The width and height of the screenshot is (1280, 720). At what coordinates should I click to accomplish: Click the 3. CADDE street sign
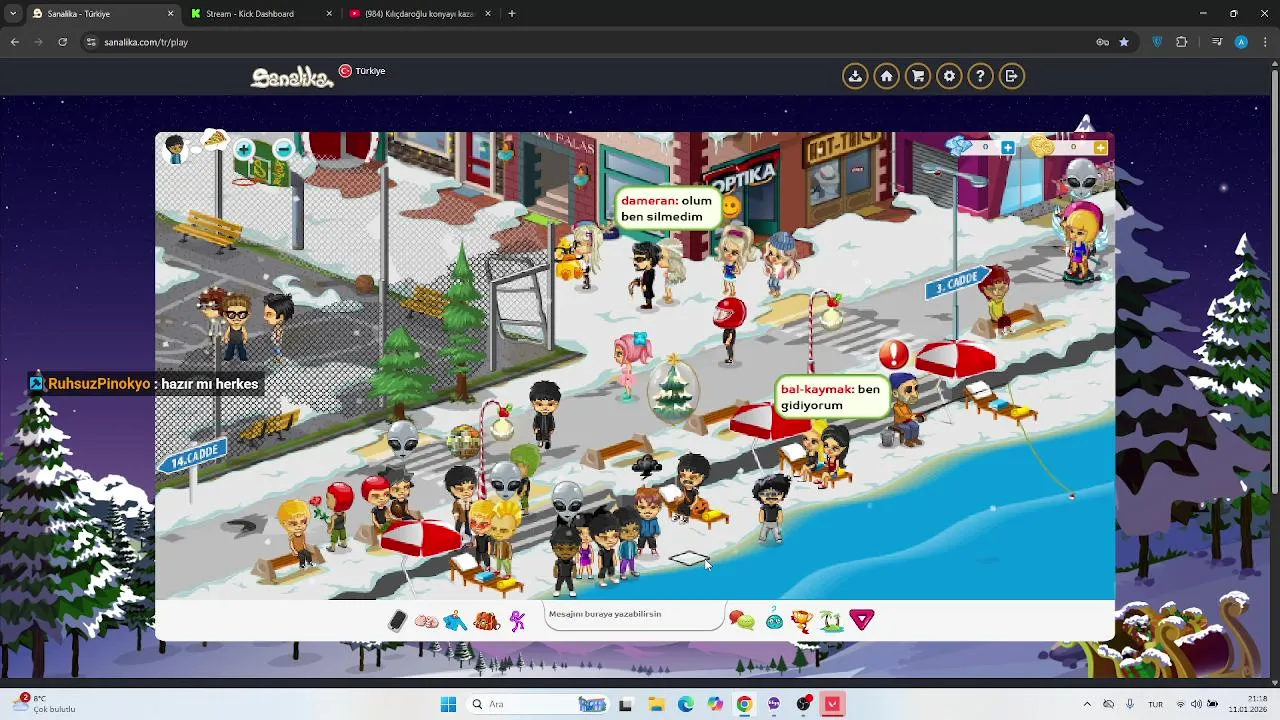point(957,283)
